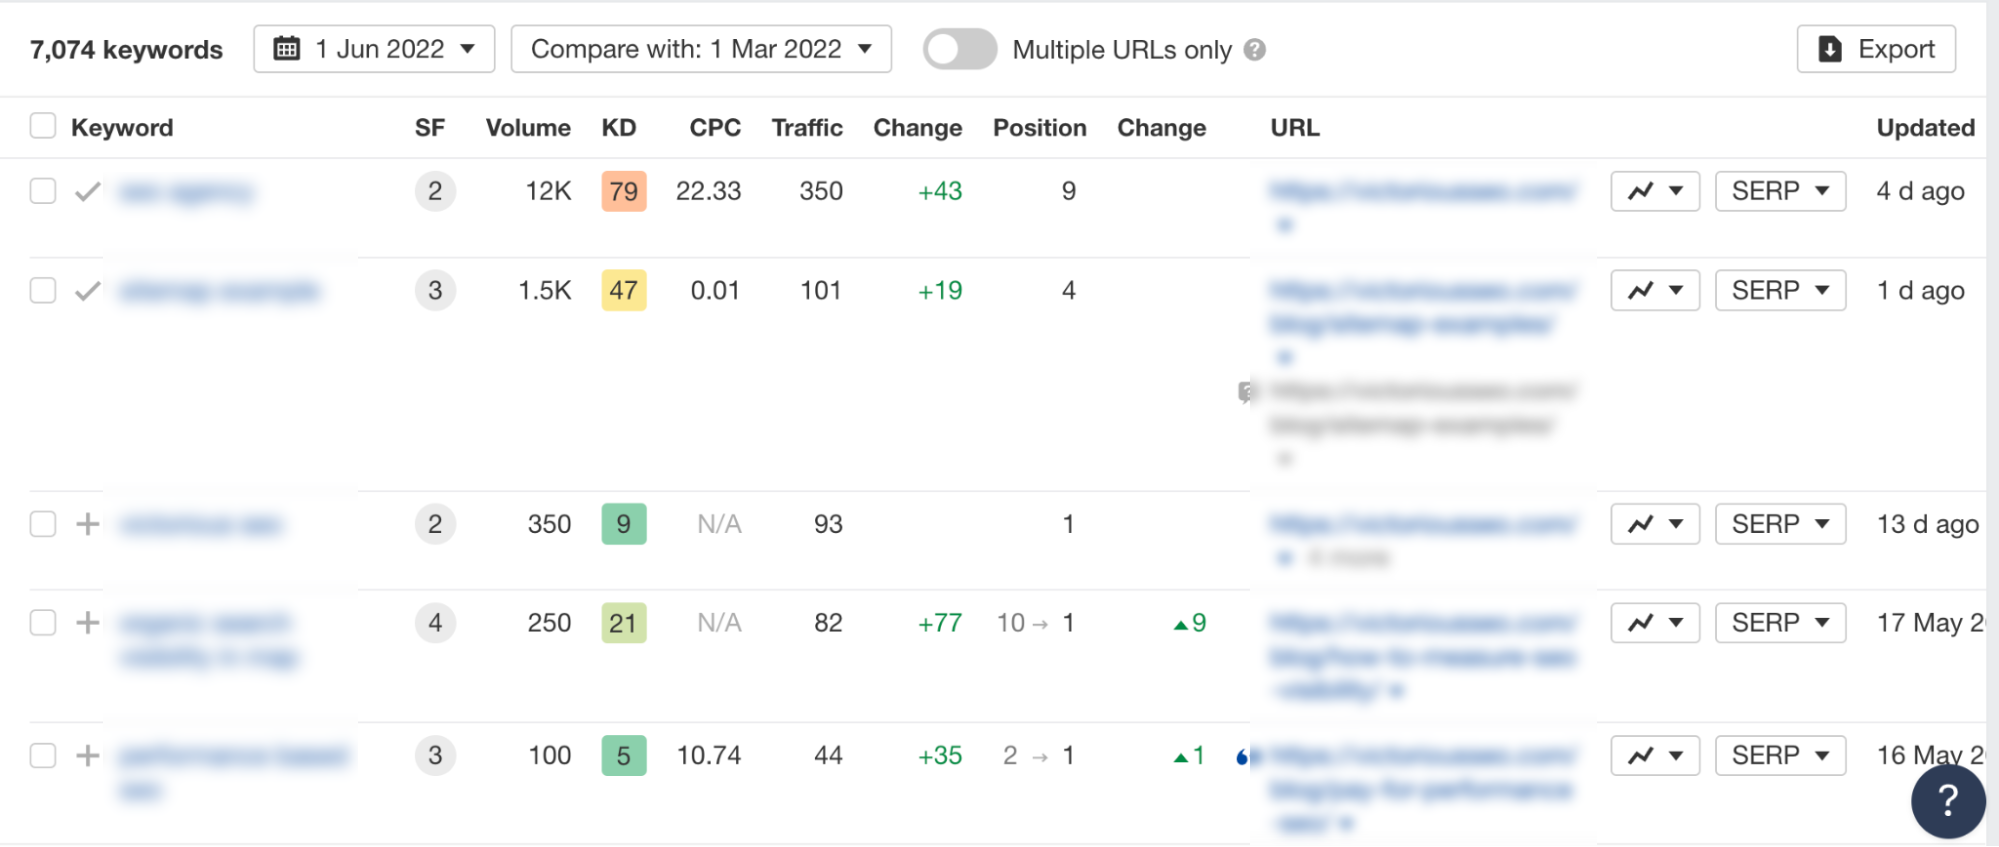Image resolution: width=1999 pixels, height=847 pixels.
Task: Open the trend chart dropdown in the 17 May row
Action: [1655, 623]
